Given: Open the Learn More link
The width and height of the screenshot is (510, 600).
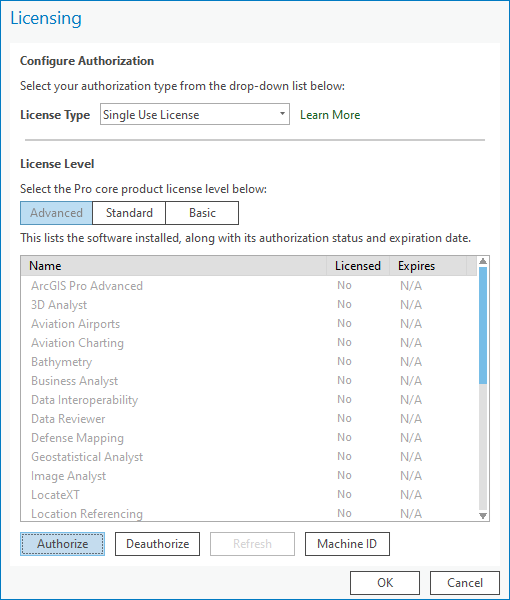Looking at the screenshot, I should click(330, 115).
